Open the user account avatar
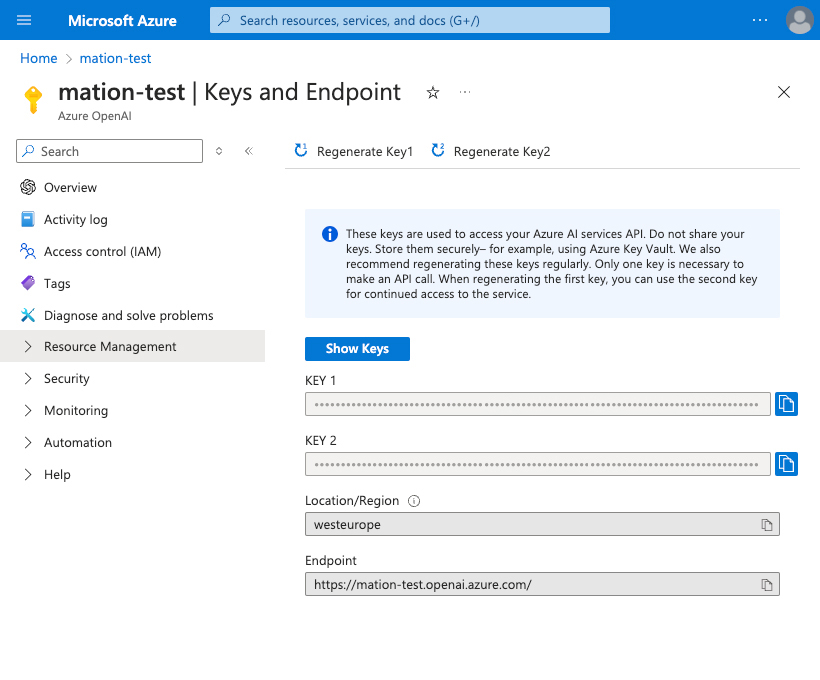This screenshot has height=680, width=820. (x=799, y=20)
